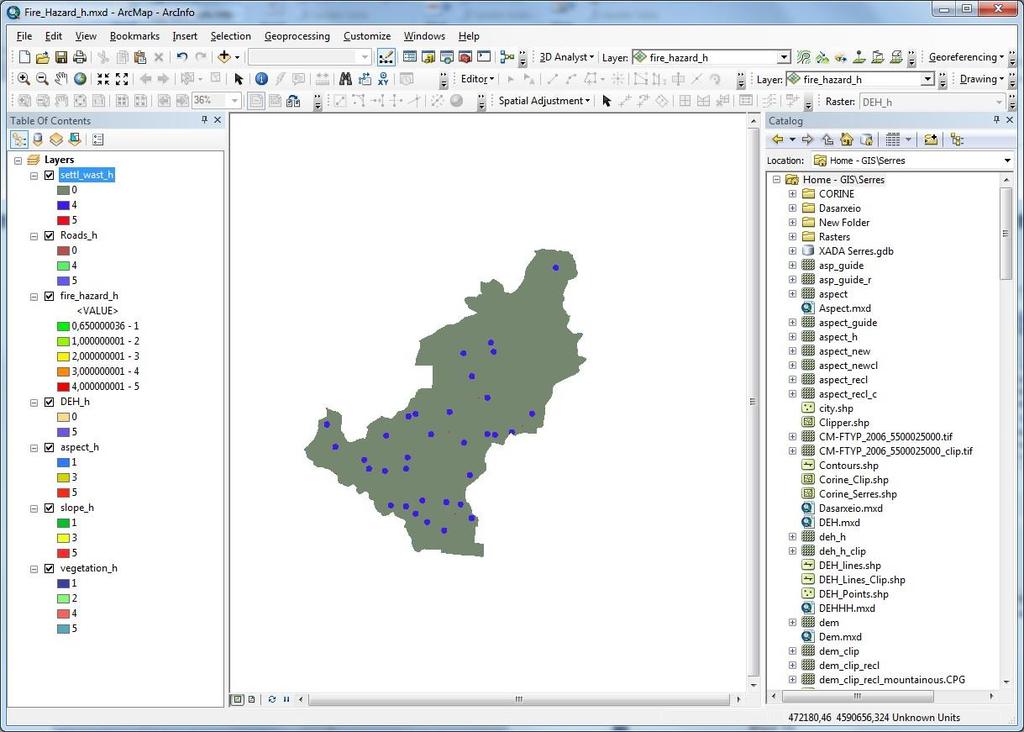
Task: Open the Windows menu
Action: coord(424,36)
